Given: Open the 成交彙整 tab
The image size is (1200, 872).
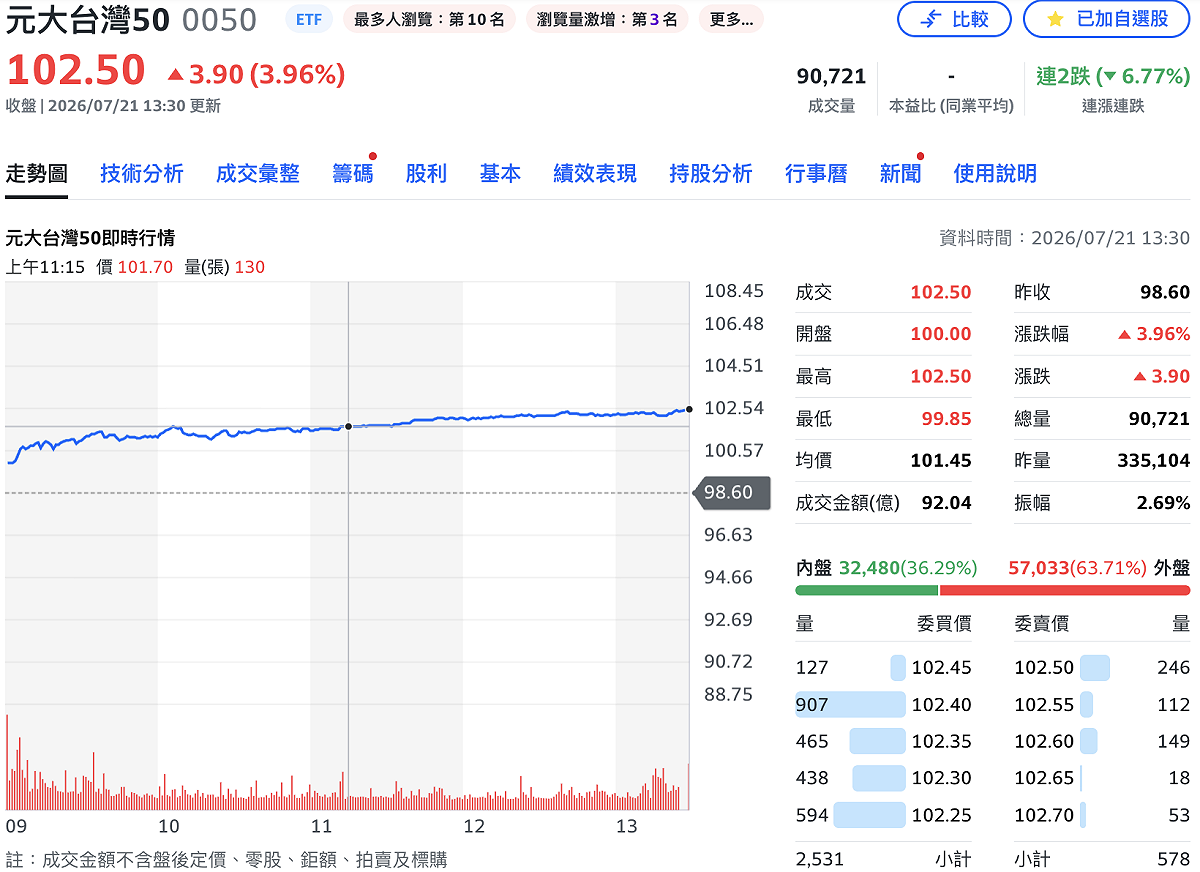Looking at the screenshot, I should tap(258, 173).
